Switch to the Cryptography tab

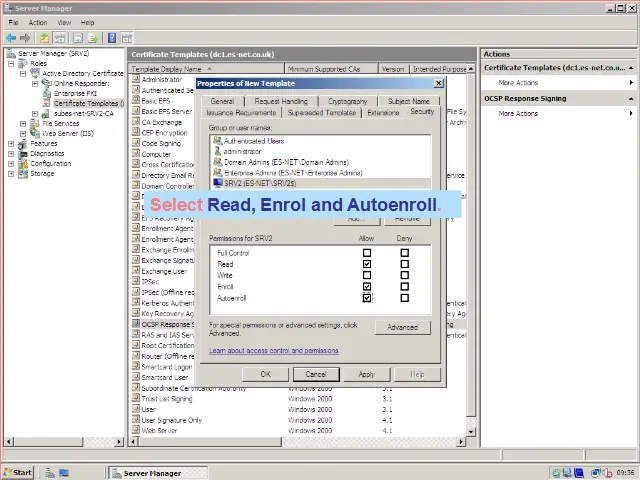[x=347, y=101]
